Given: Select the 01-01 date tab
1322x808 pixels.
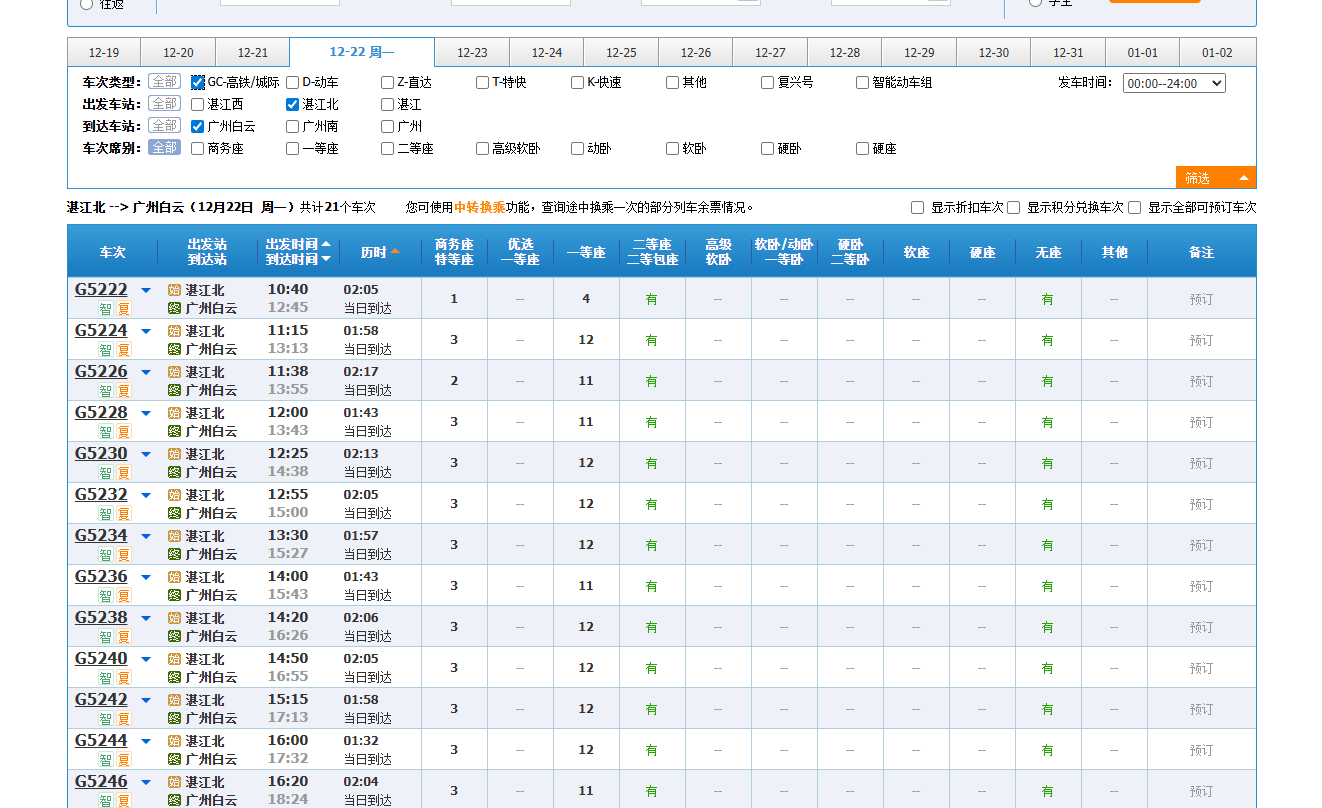Looking at the screenshot, I should point(1142,53).
